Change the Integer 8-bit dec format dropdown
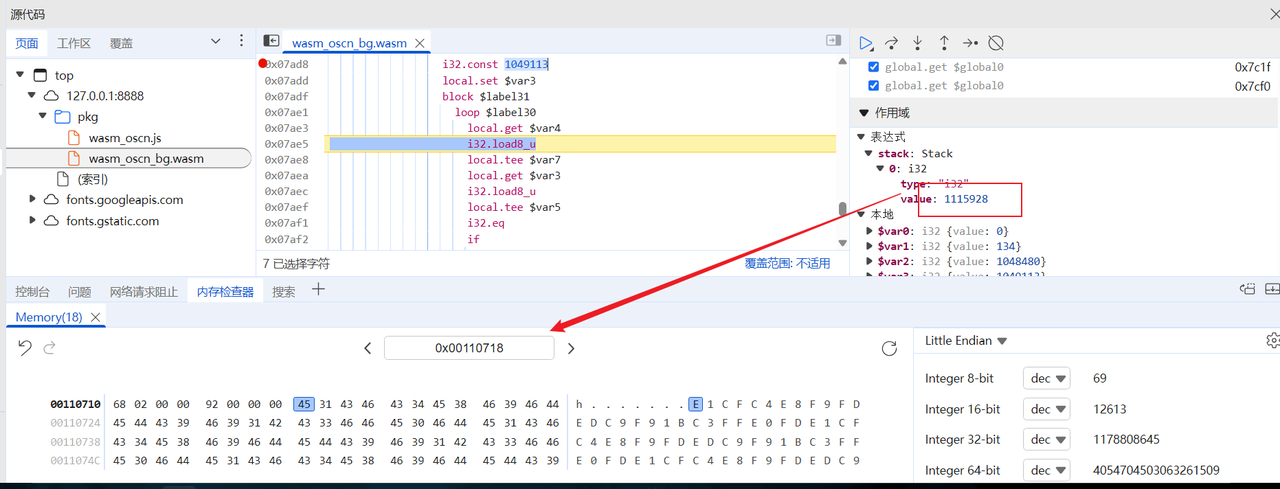The height and width of the screenshot is (489, 1280). pos(1046,379)
